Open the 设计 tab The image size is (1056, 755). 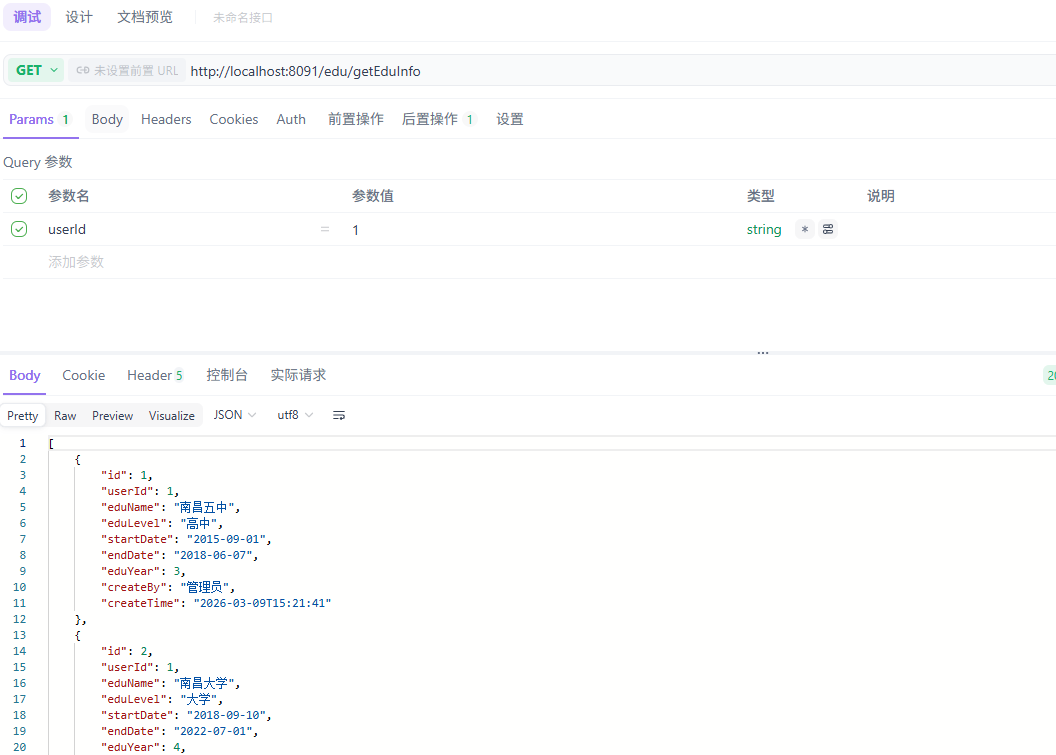(x=79, y=17)
